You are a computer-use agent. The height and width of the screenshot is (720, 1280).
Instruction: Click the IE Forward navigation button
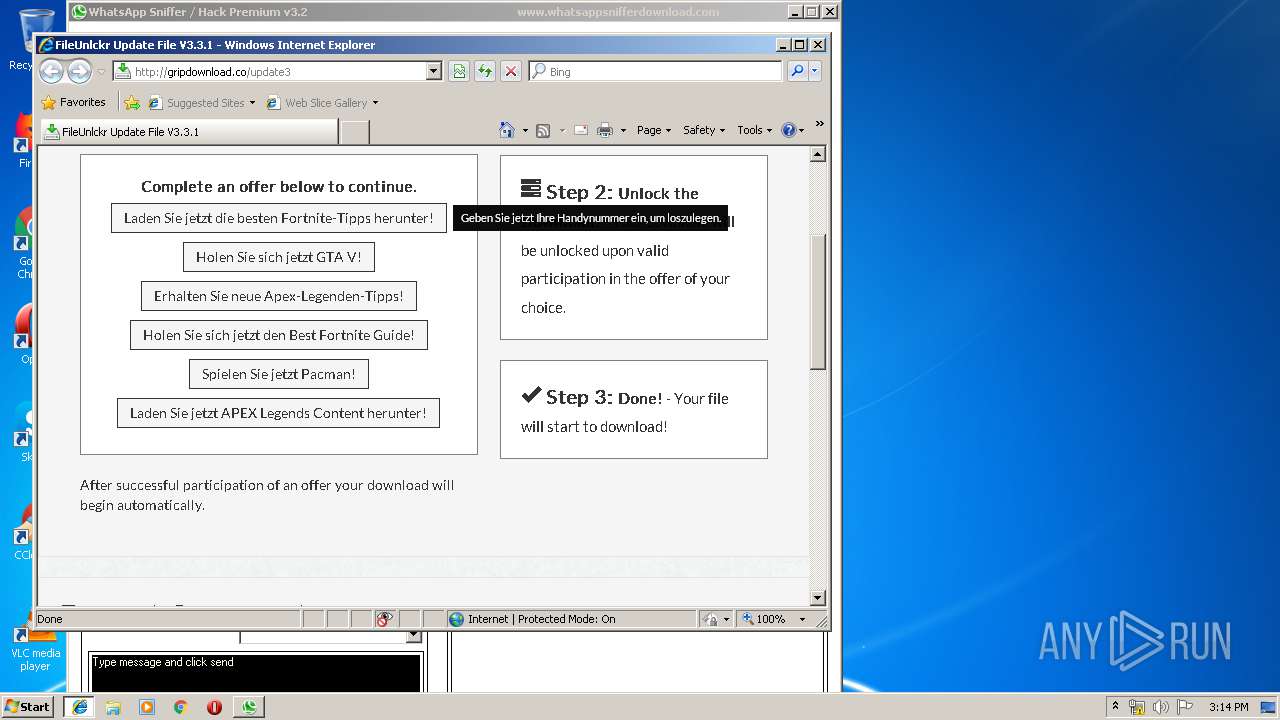click(x=79, y=71)
